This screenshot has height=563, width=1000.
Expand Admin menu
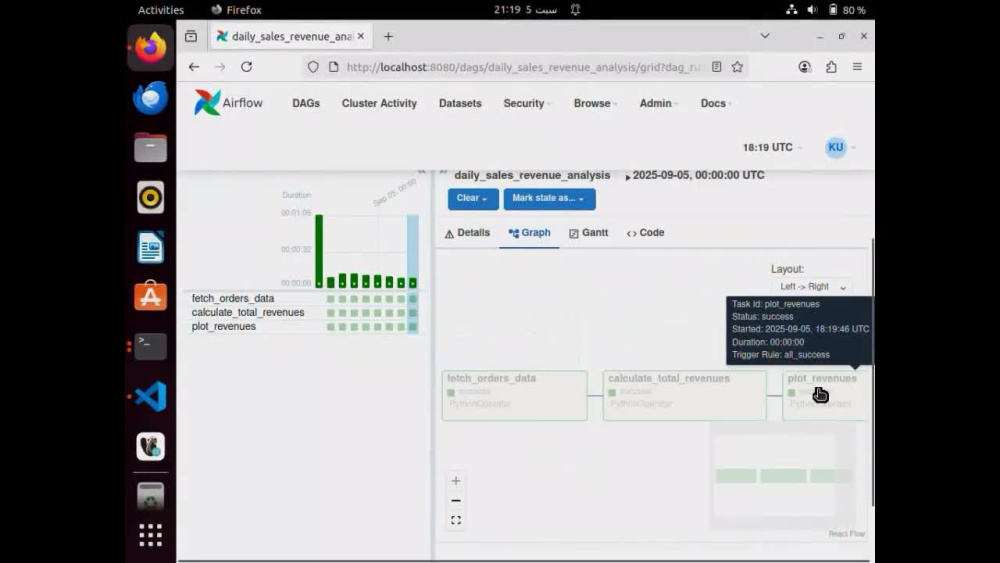coord(659,103)
